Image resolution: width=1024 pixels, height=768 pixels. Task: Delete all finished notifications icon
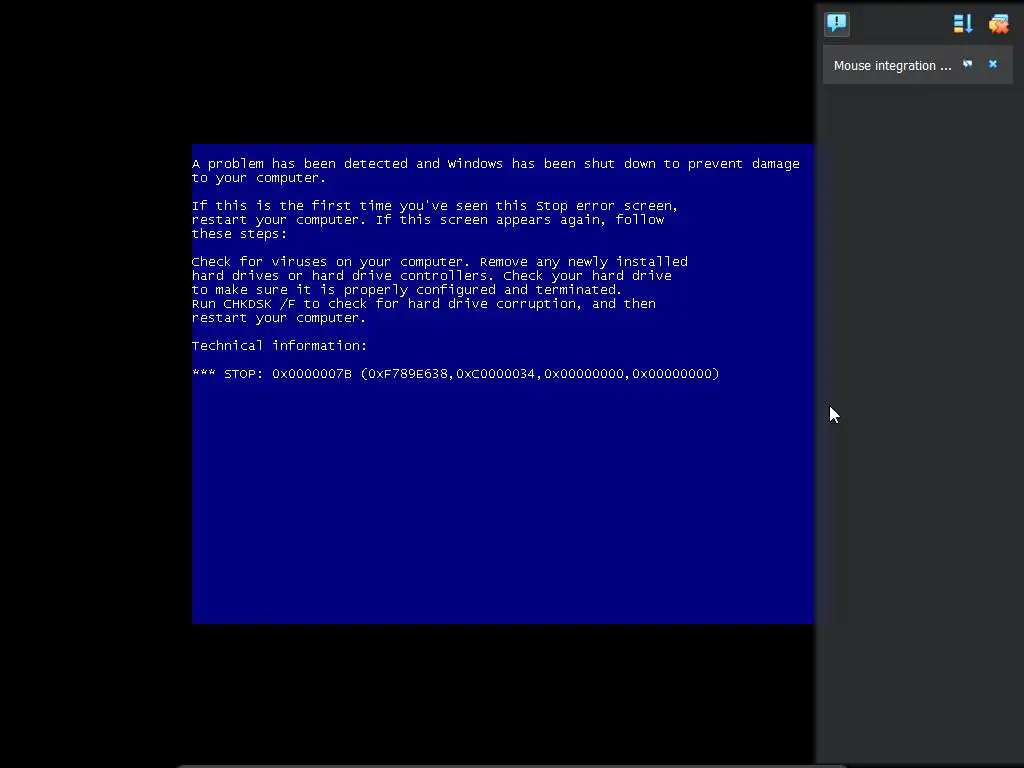click(x=999, y=24)
